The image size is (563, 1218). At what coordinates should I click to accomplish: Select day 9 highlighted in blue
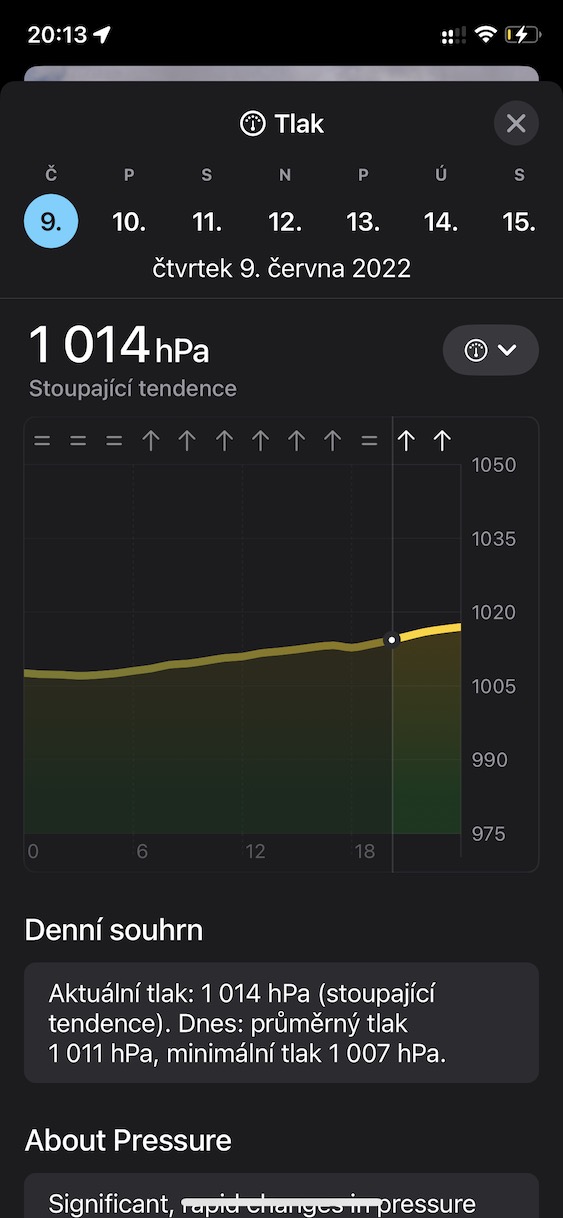click(x=51, y=221)
